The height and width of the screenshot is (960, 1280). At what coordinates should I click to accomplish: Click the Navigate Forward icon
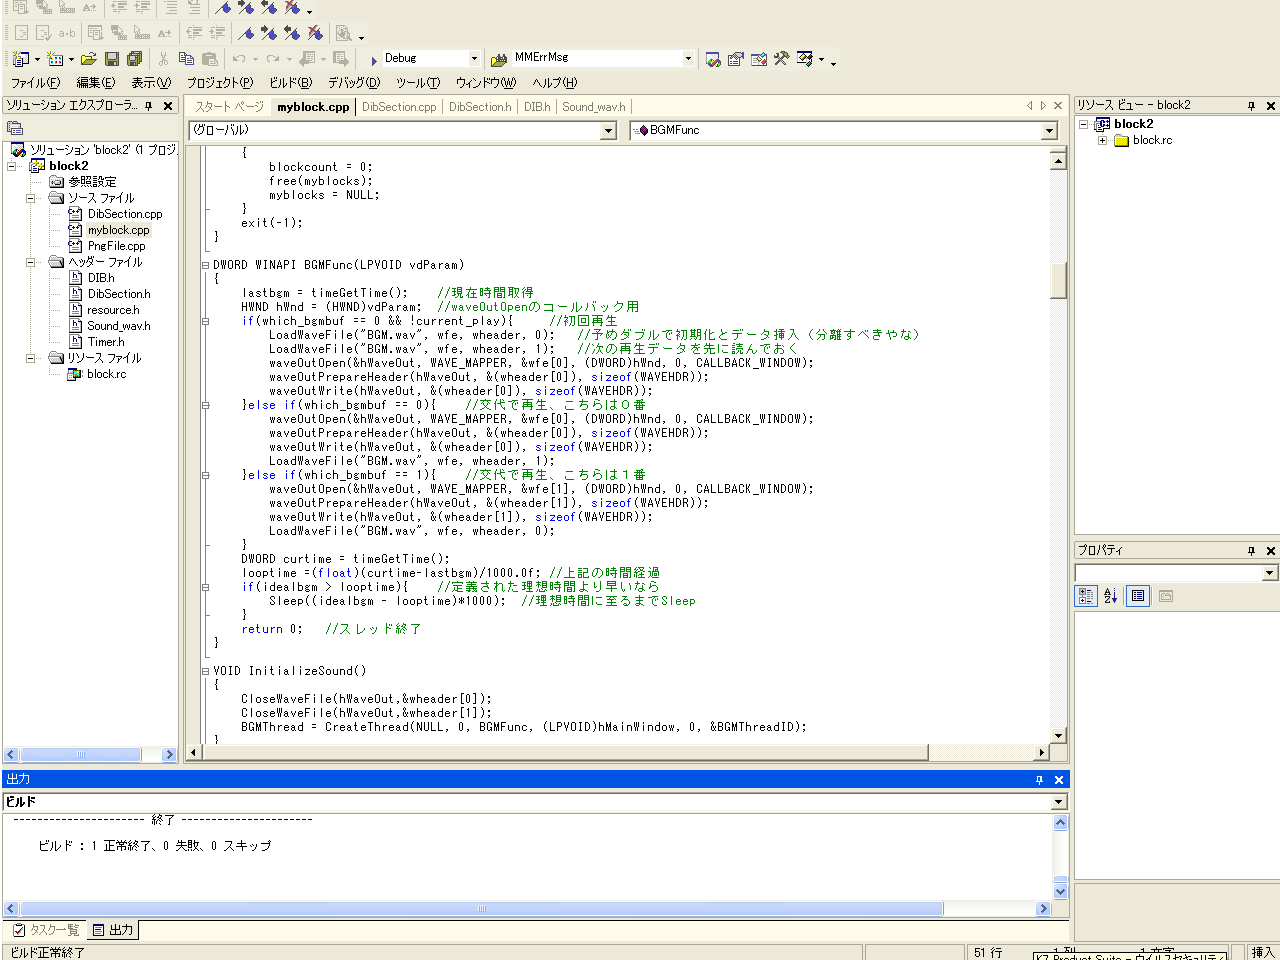[341, 59]
